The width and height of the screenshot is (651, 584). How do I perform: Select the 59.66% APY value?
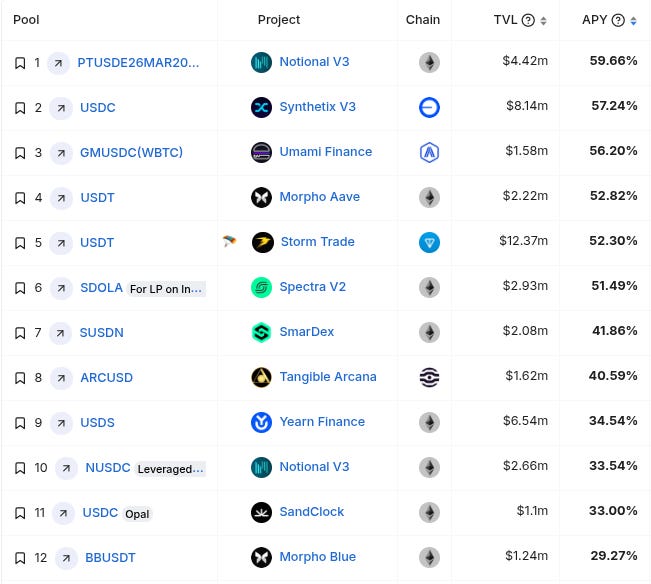tap(613, 61)
